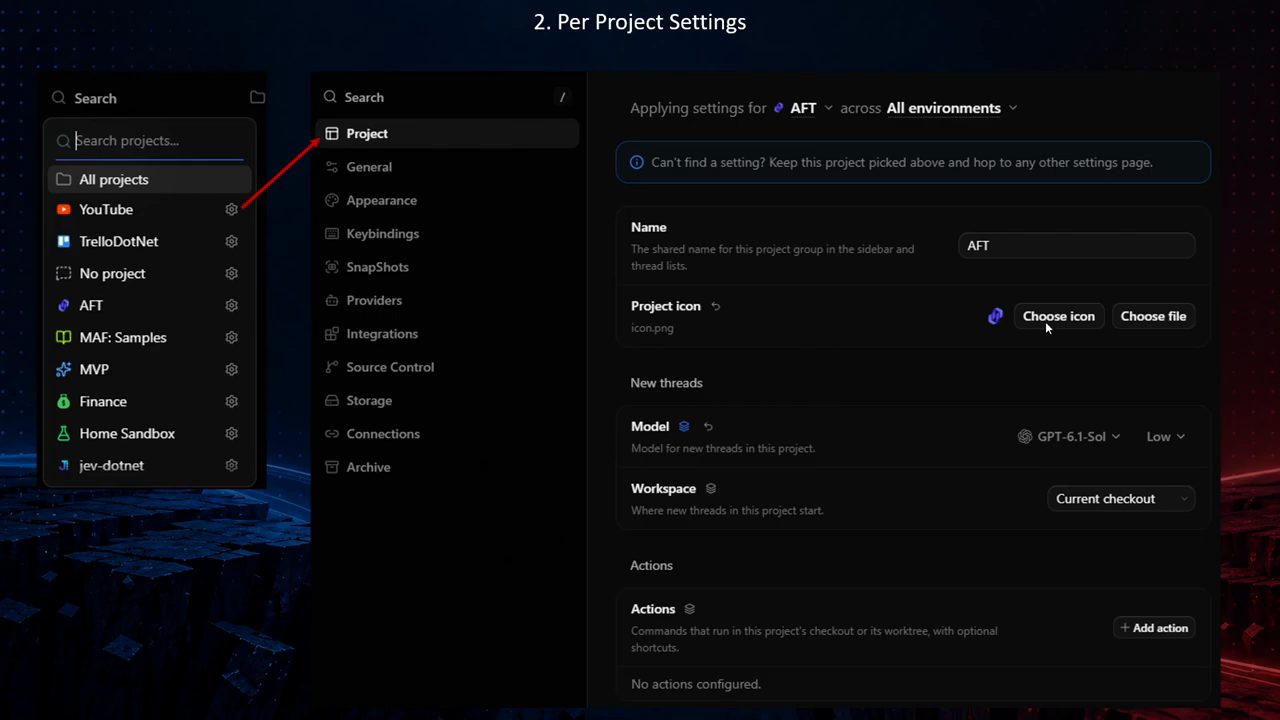Viewport: 1280px width, 720px height.
Task: Open the All environments dropdown
Action: click(952, 108)
